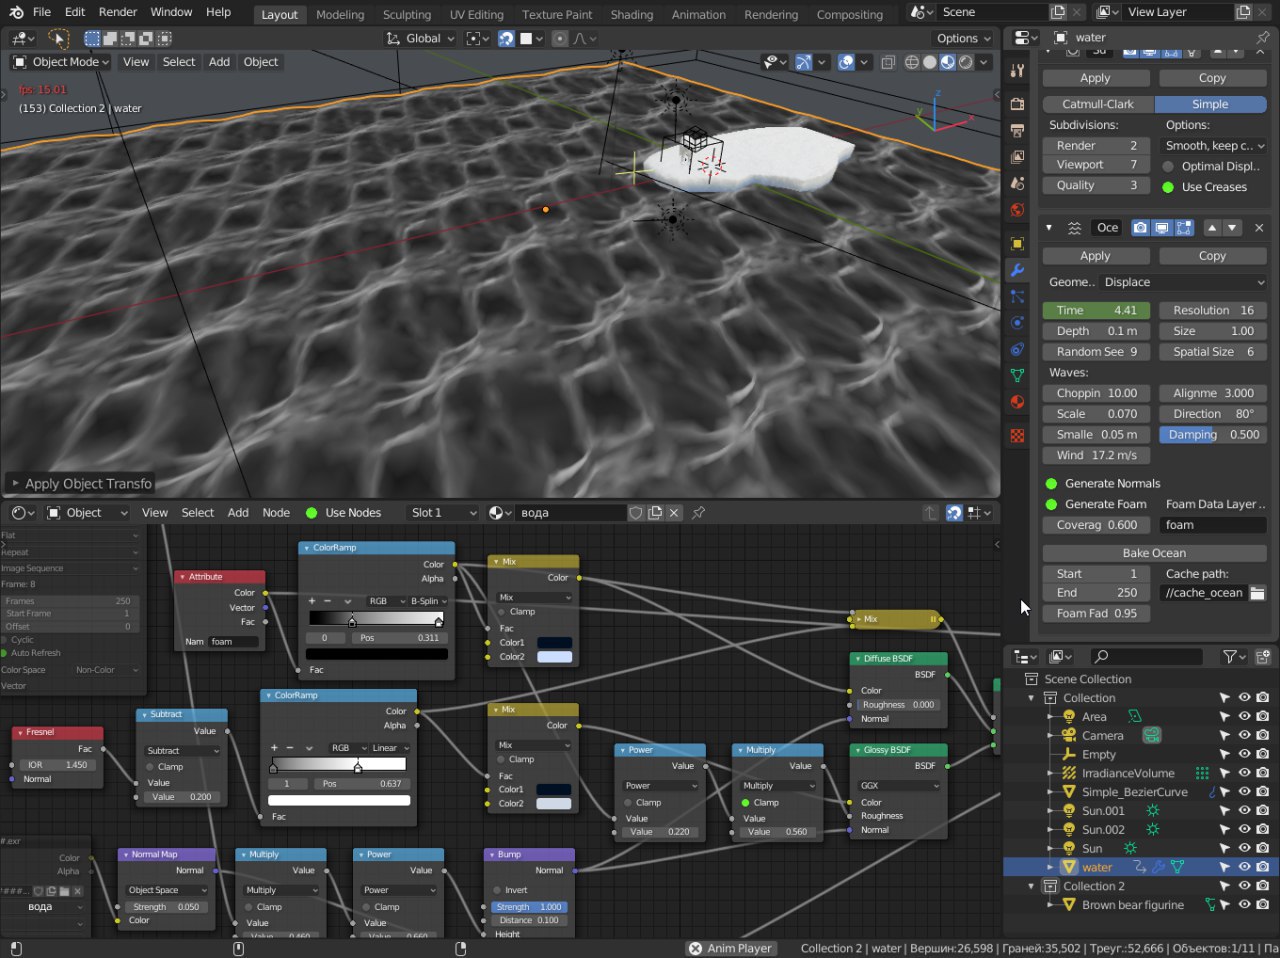
Task: Switch to the Sculpting workspace tab
Action: pos(407,14)
